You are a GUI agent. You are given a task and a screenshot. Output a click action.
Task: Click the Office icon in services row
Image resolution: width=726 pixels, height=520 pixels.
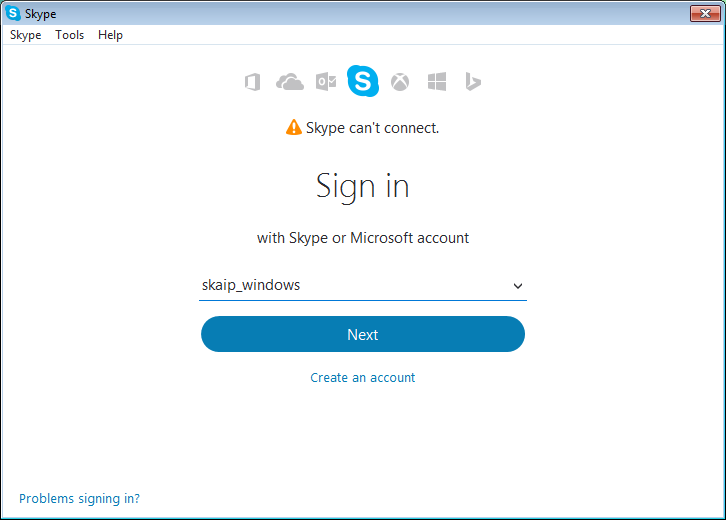tap(252, 82)
